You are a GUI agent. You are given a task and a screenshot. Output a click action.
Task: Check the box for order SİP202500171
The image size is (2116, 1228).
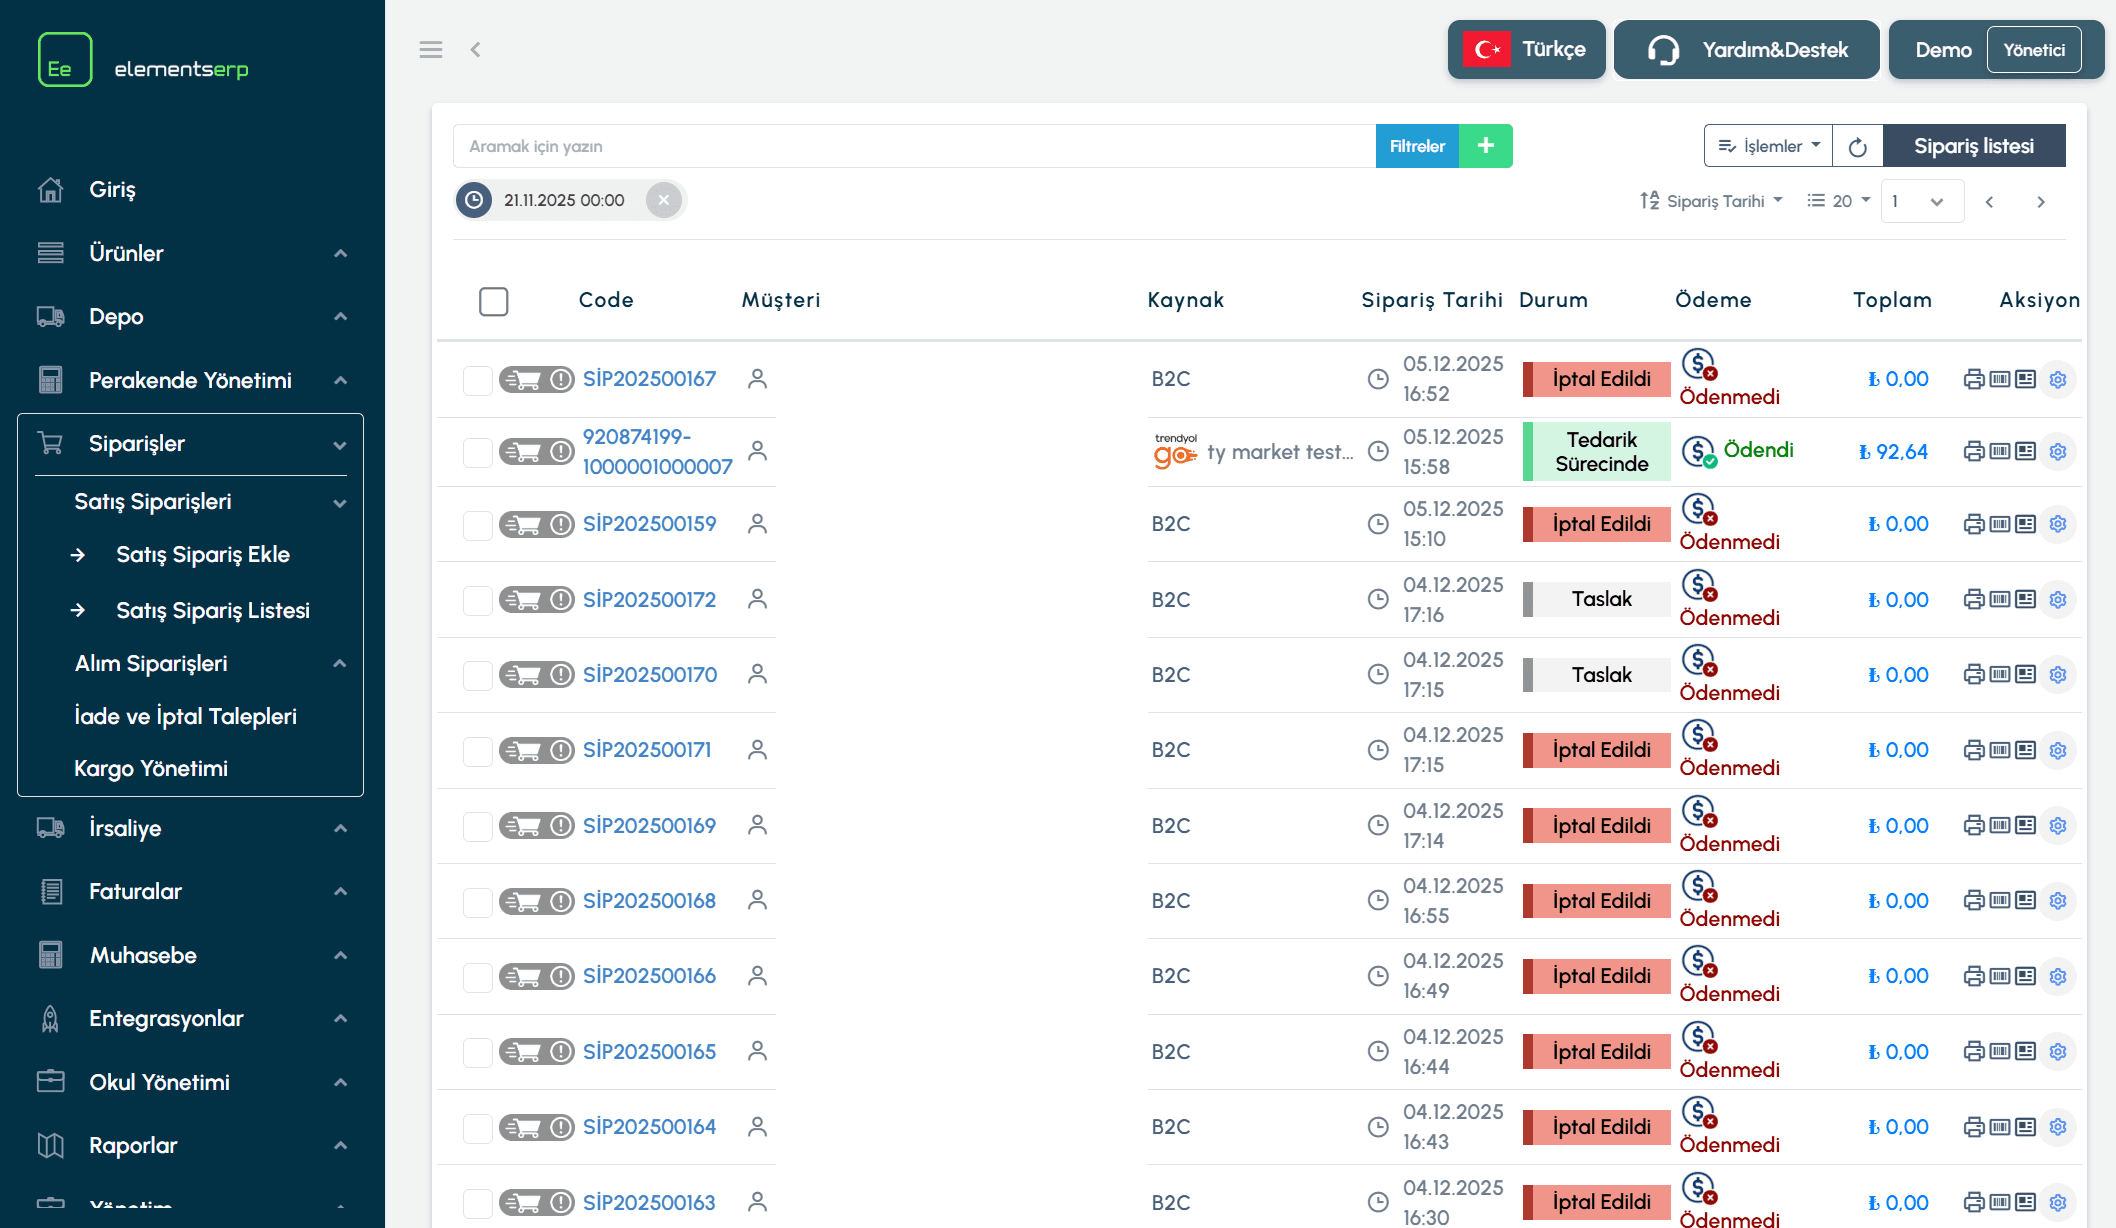(477, 751)
